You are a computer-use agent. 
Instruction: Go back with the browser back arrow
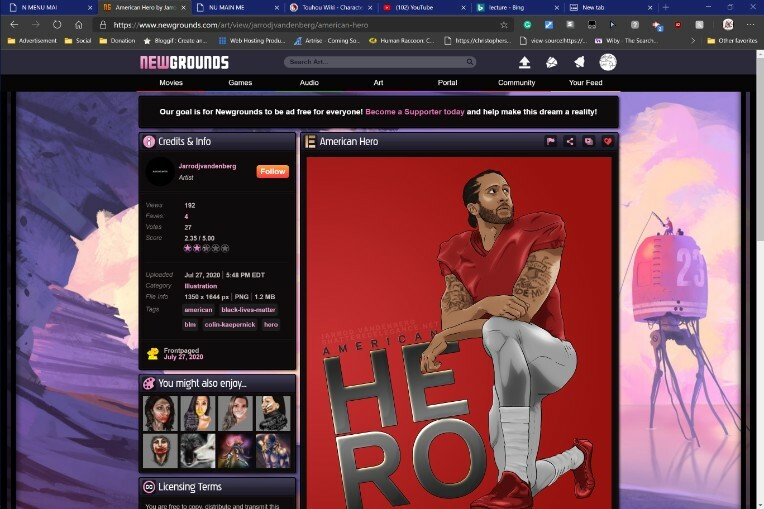pos(14,25)
